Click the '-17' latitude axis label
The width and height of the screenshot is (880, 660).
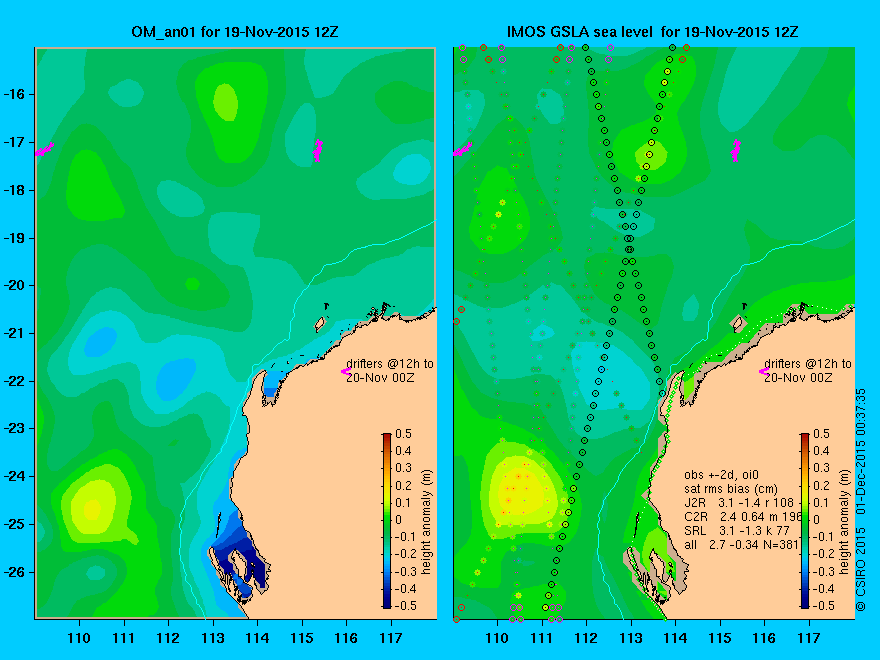point(14,142)
